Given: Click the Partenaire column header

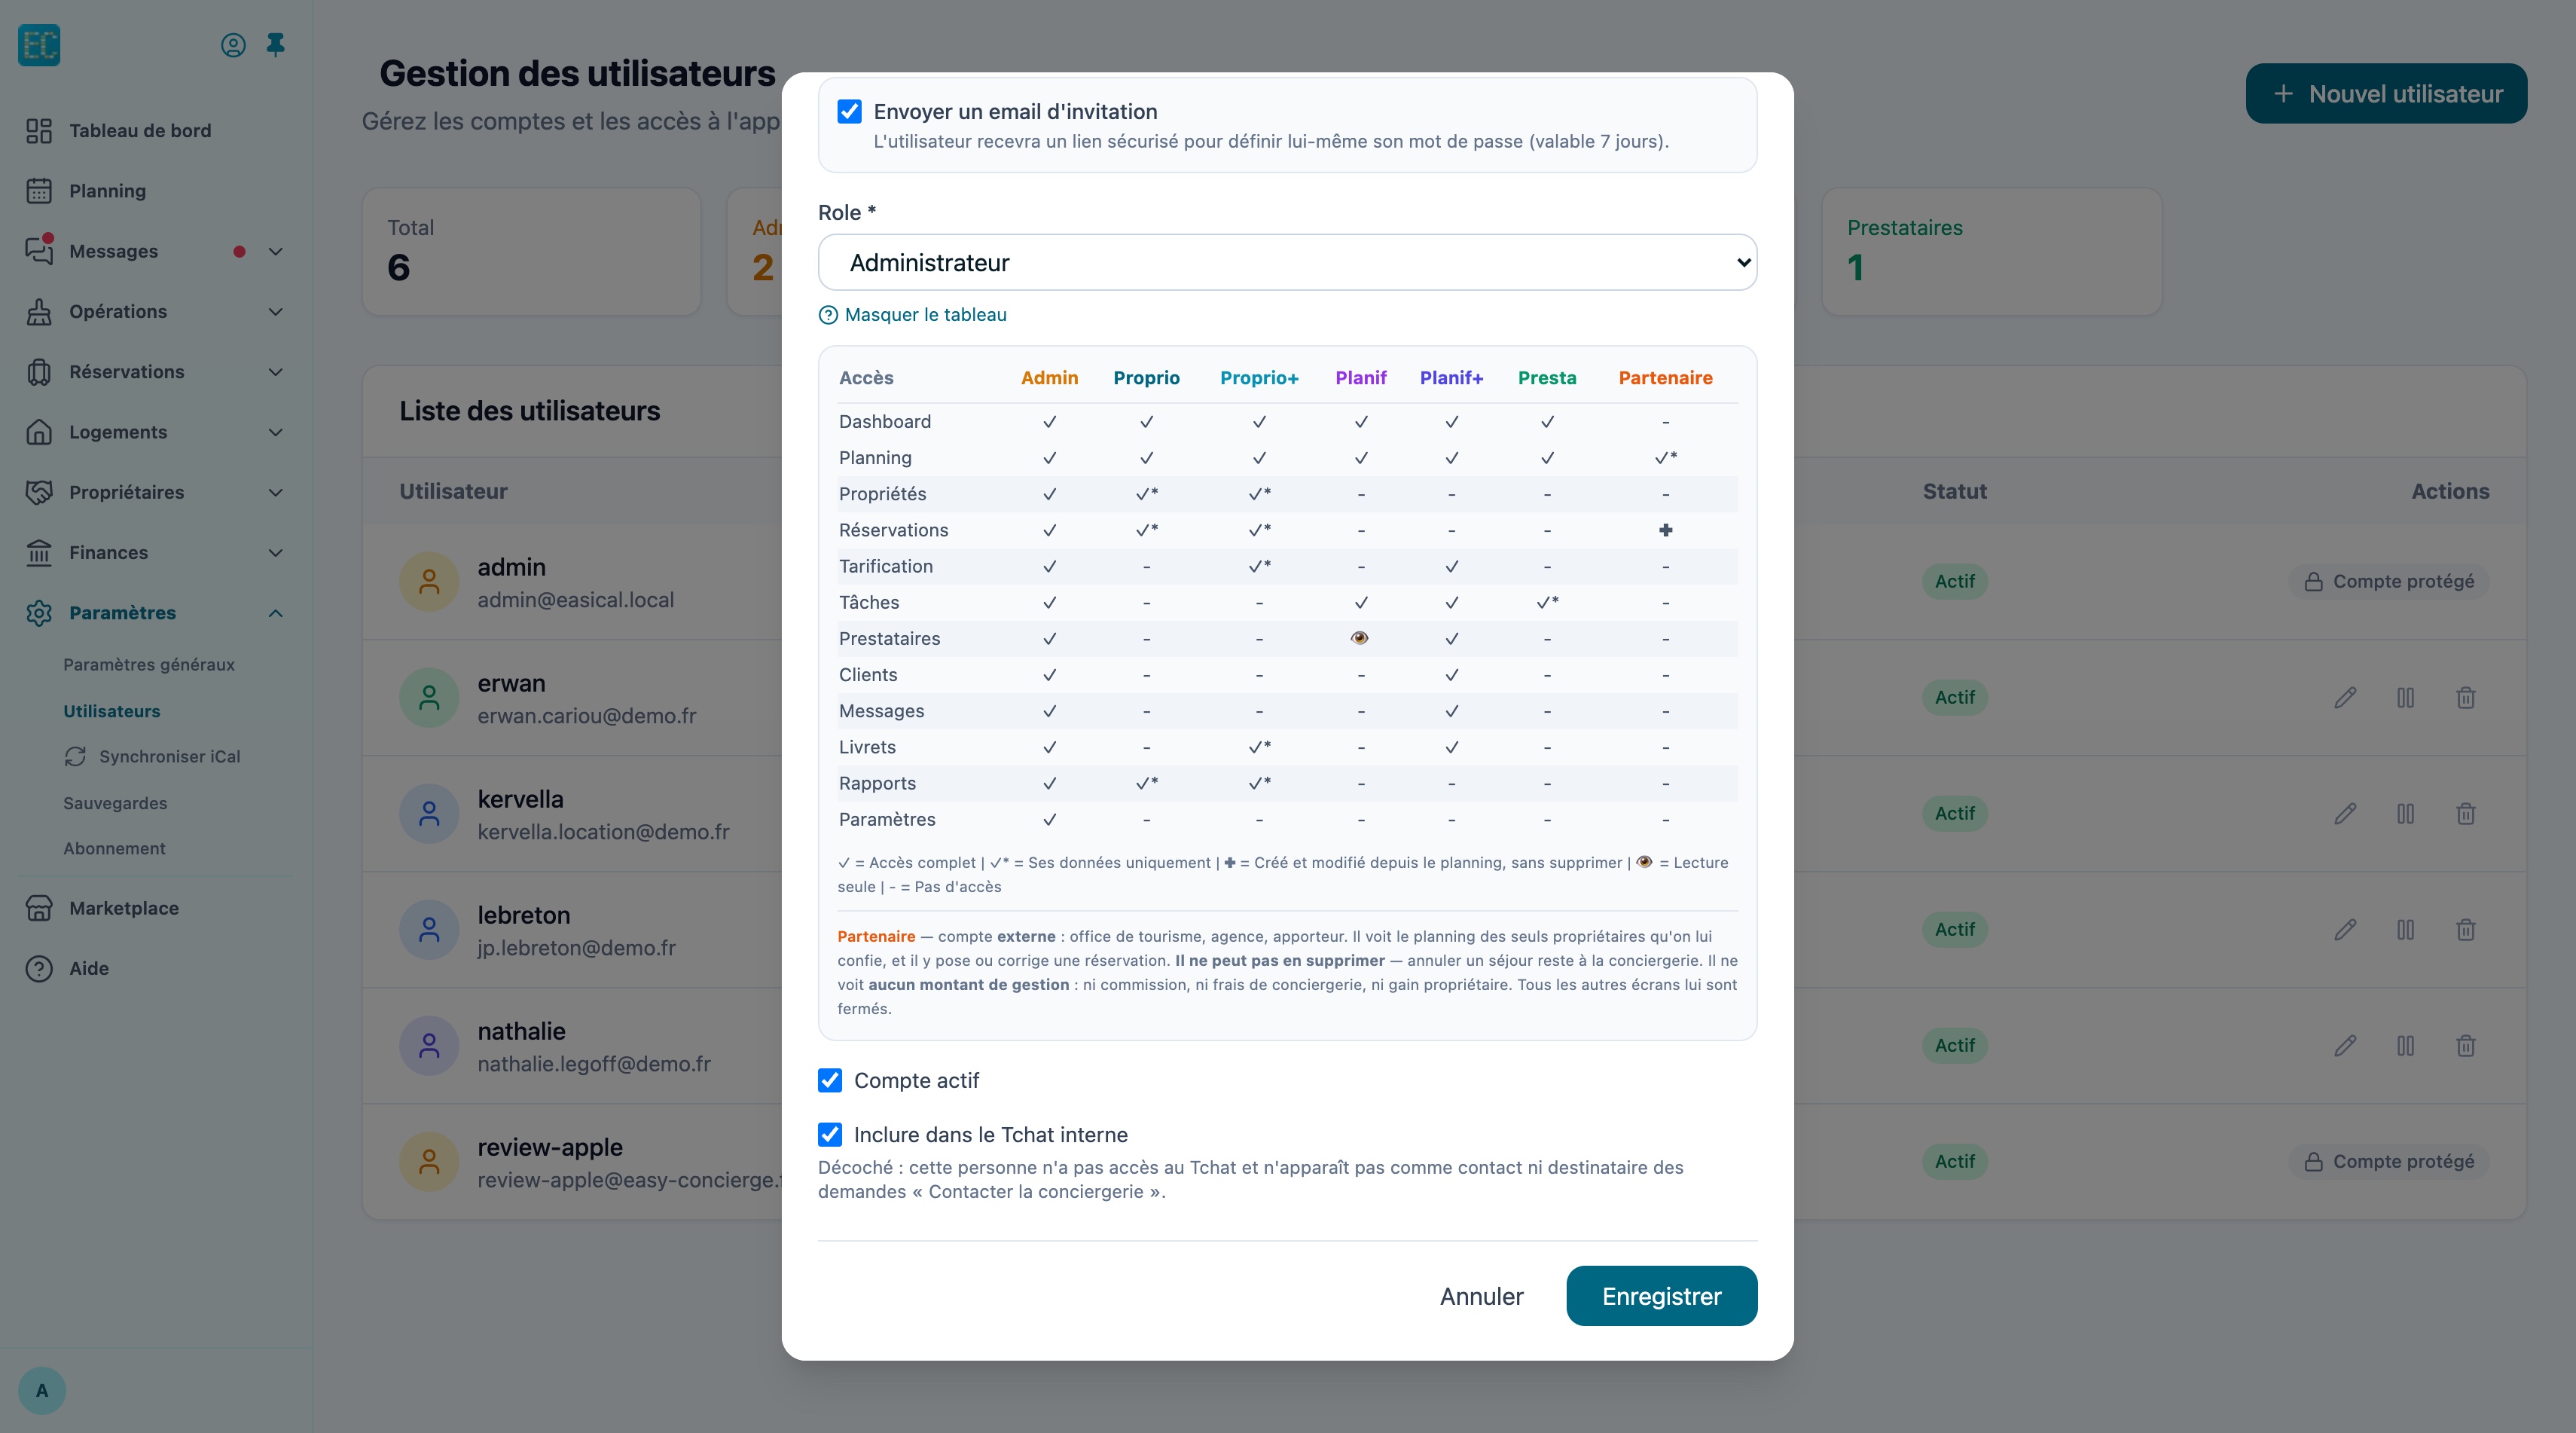Looking at the screenshot, I should click(x=1665, y=378).
